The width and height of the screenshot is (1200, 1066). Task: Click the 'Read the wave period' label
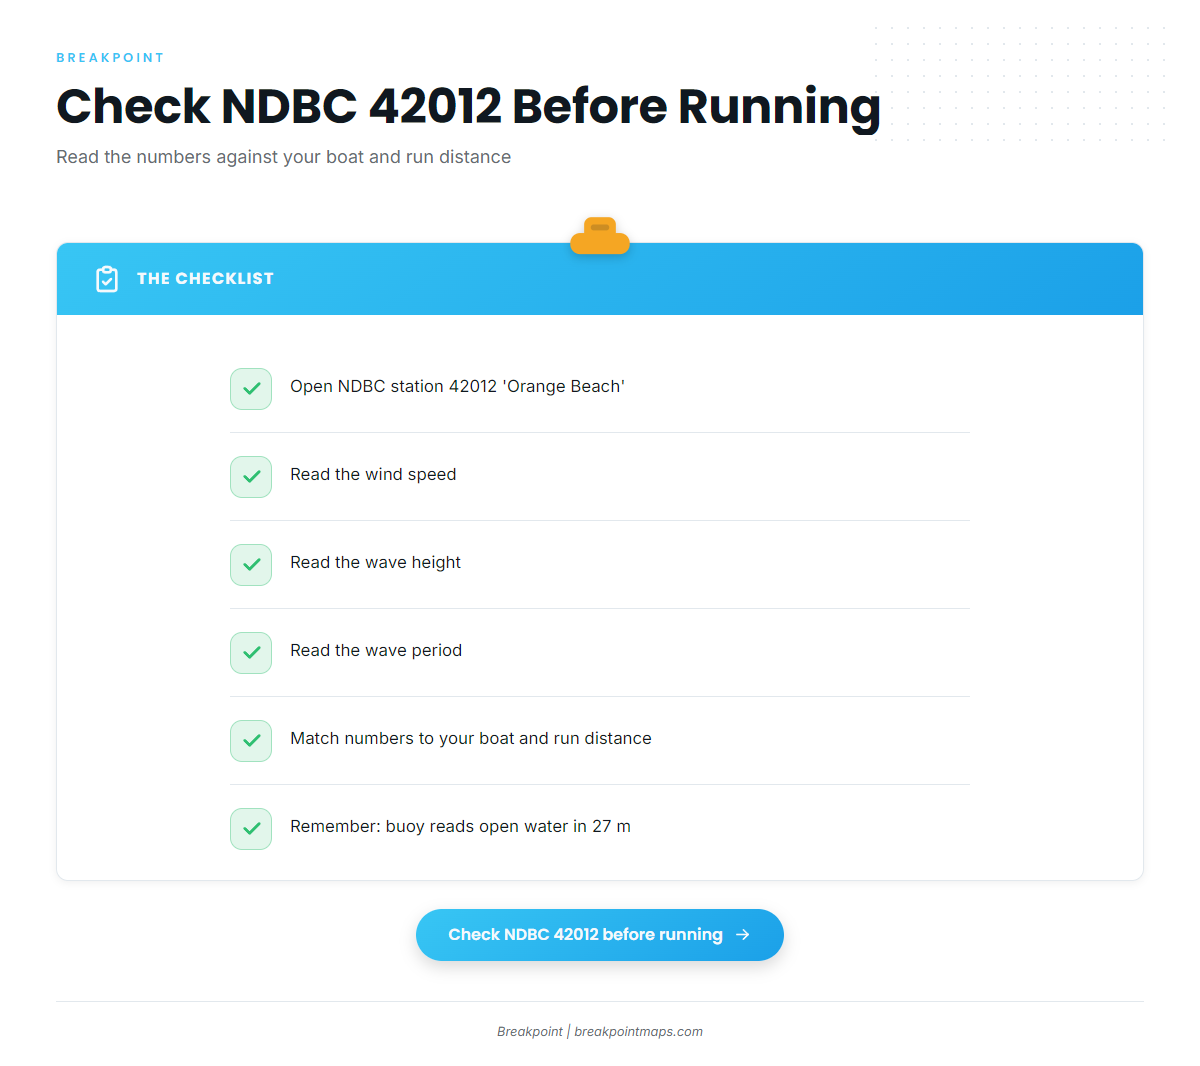pyautogui.click(x=376, y=651)
